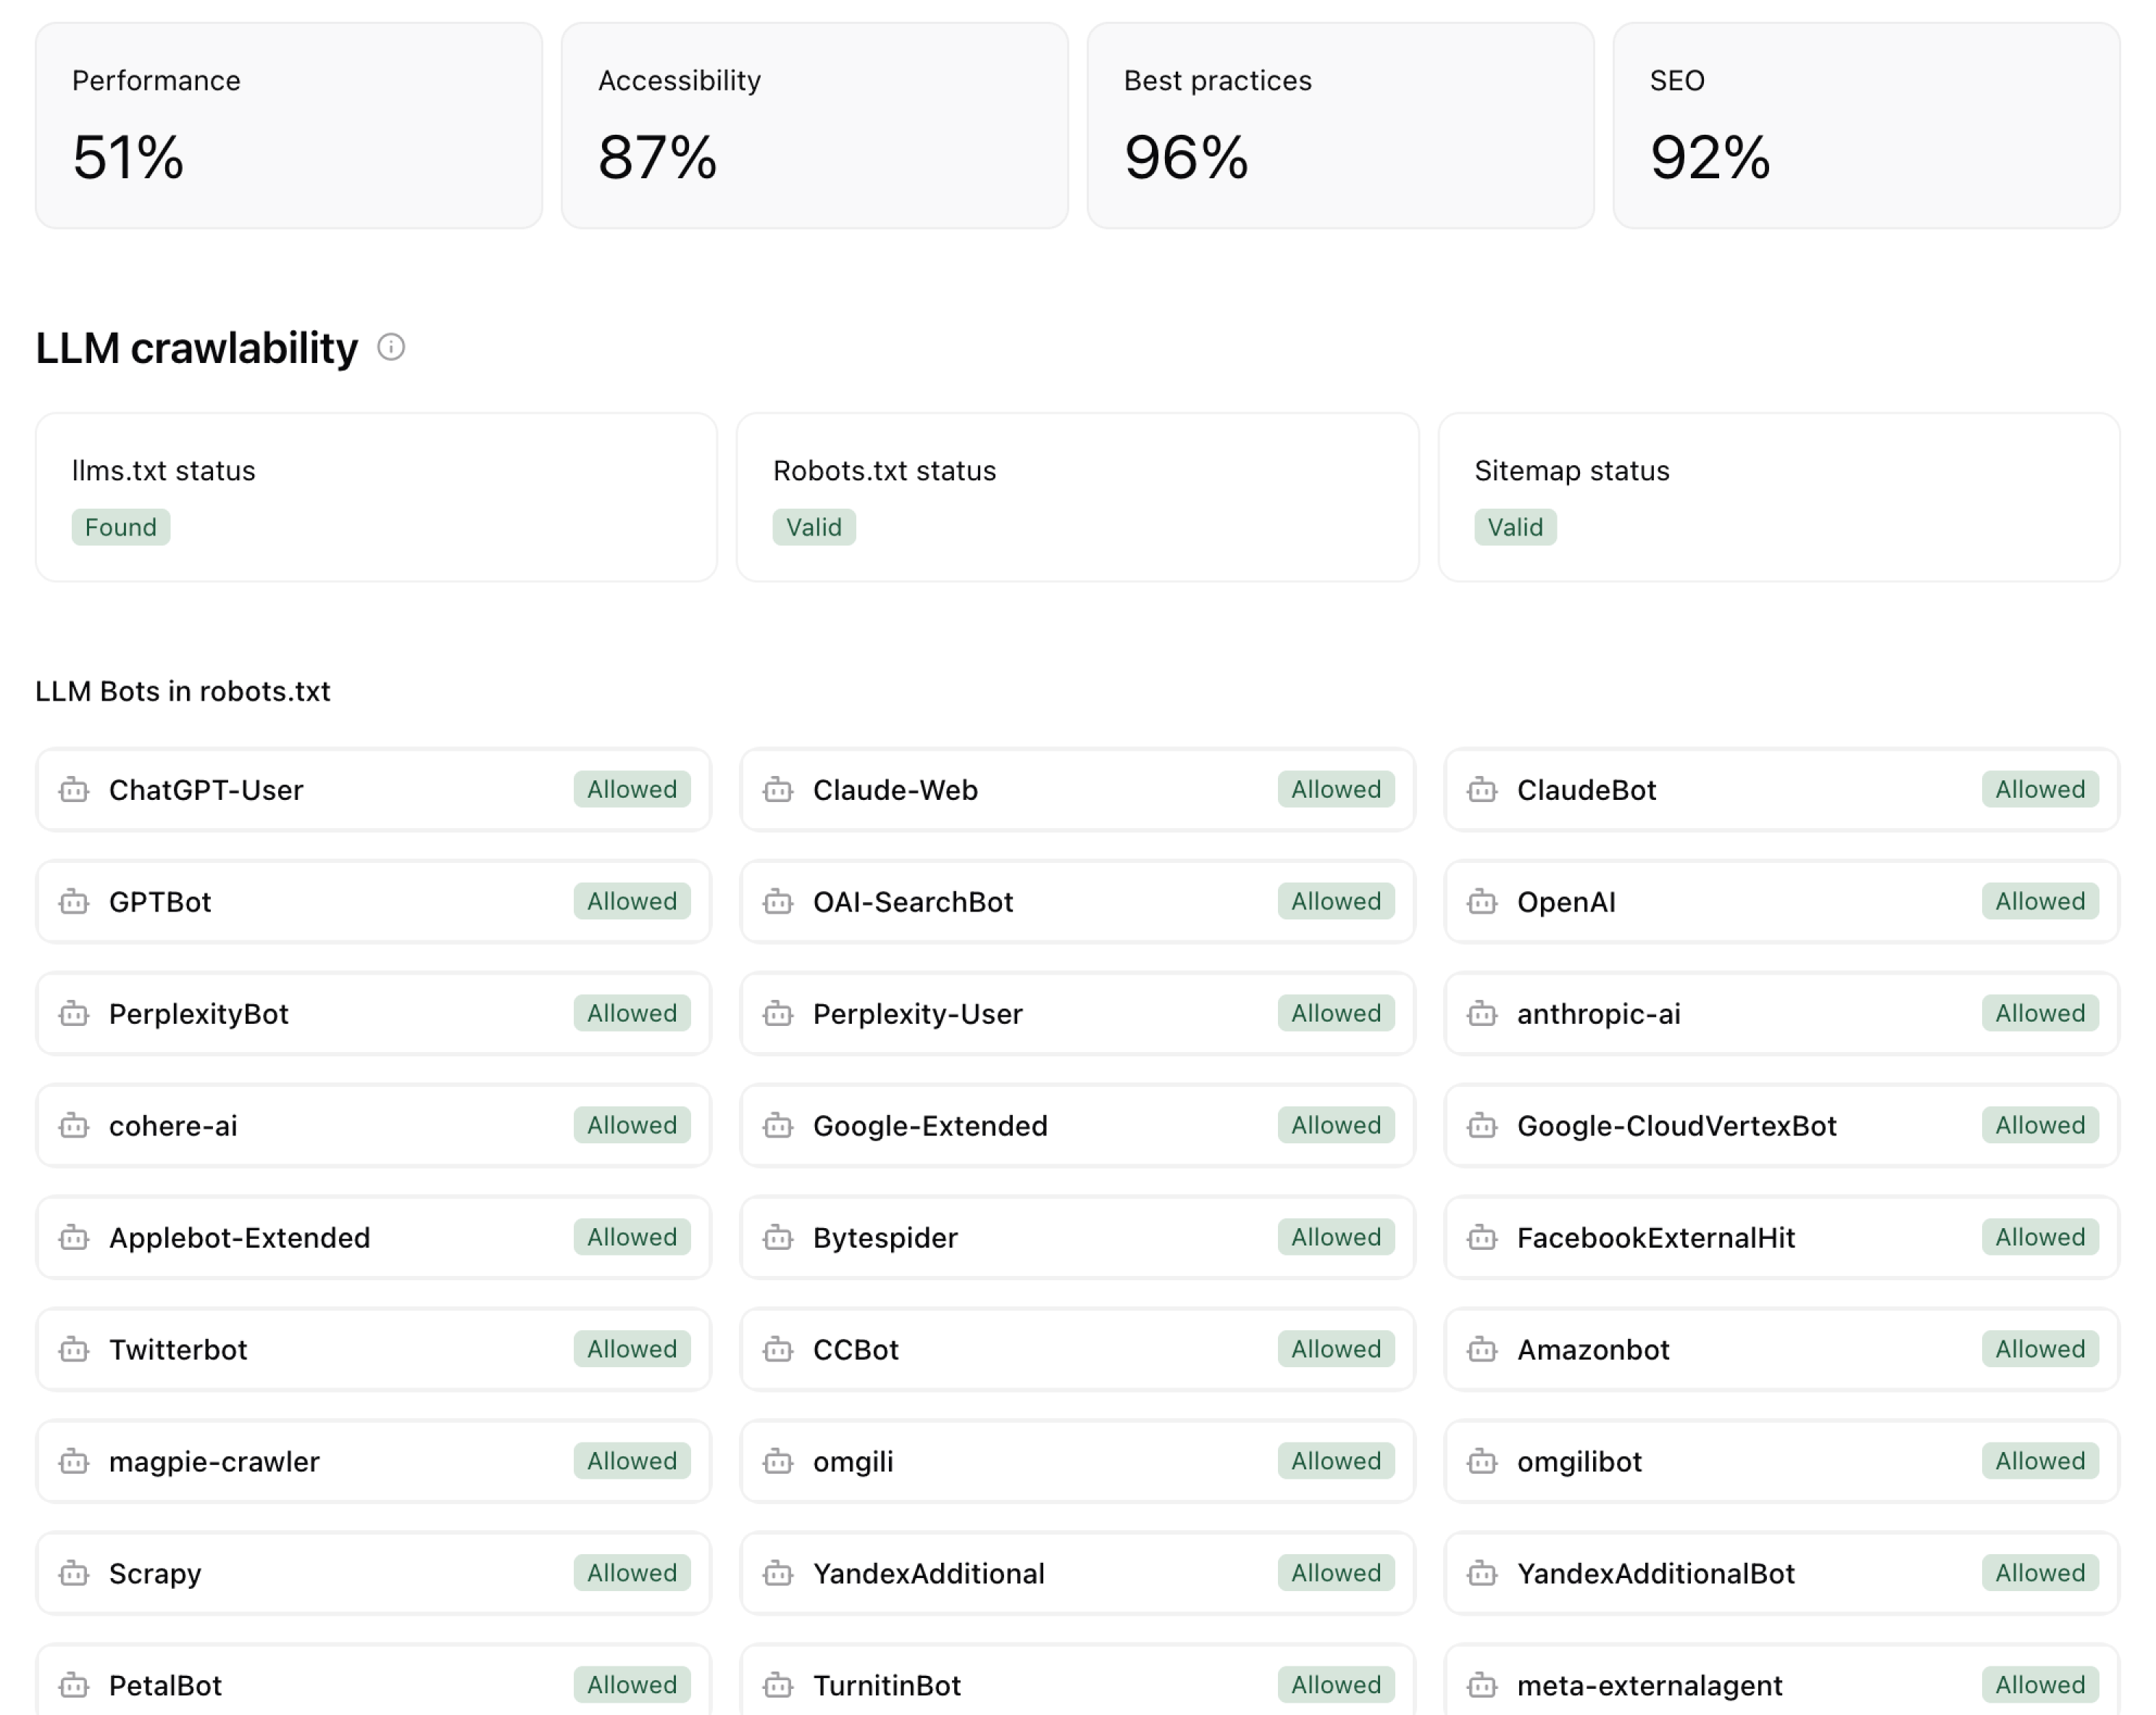
Task: Click the robot icon next to Scrapy
Action: coord(74,1574)
